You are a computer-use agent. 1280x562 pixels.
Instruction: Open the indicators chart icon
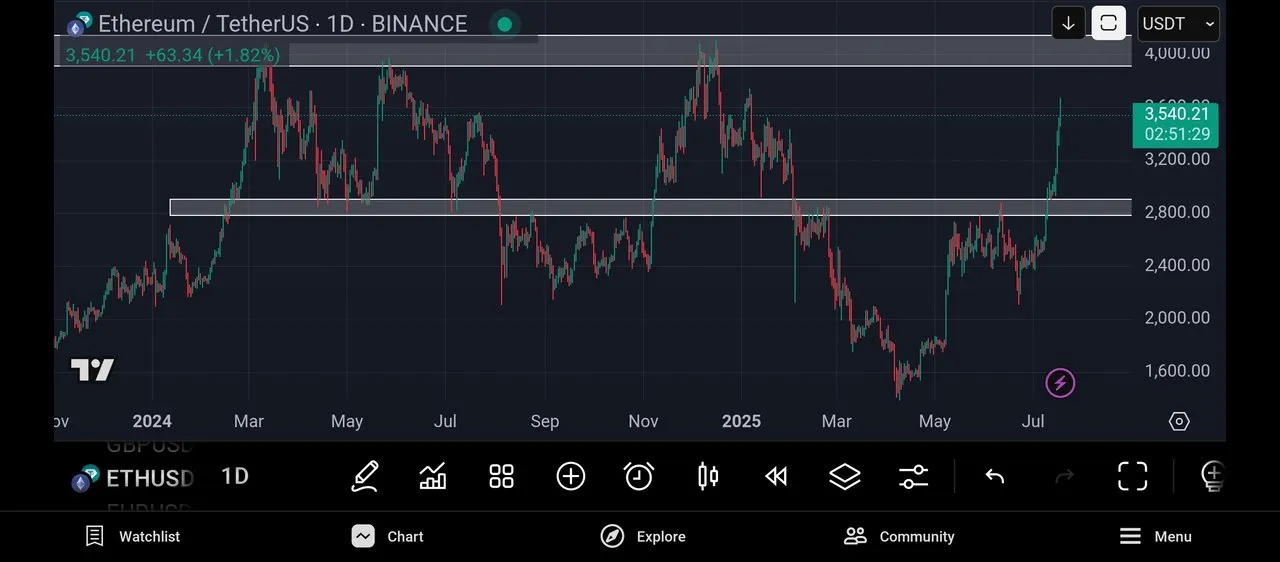click(x=433, y=476)
